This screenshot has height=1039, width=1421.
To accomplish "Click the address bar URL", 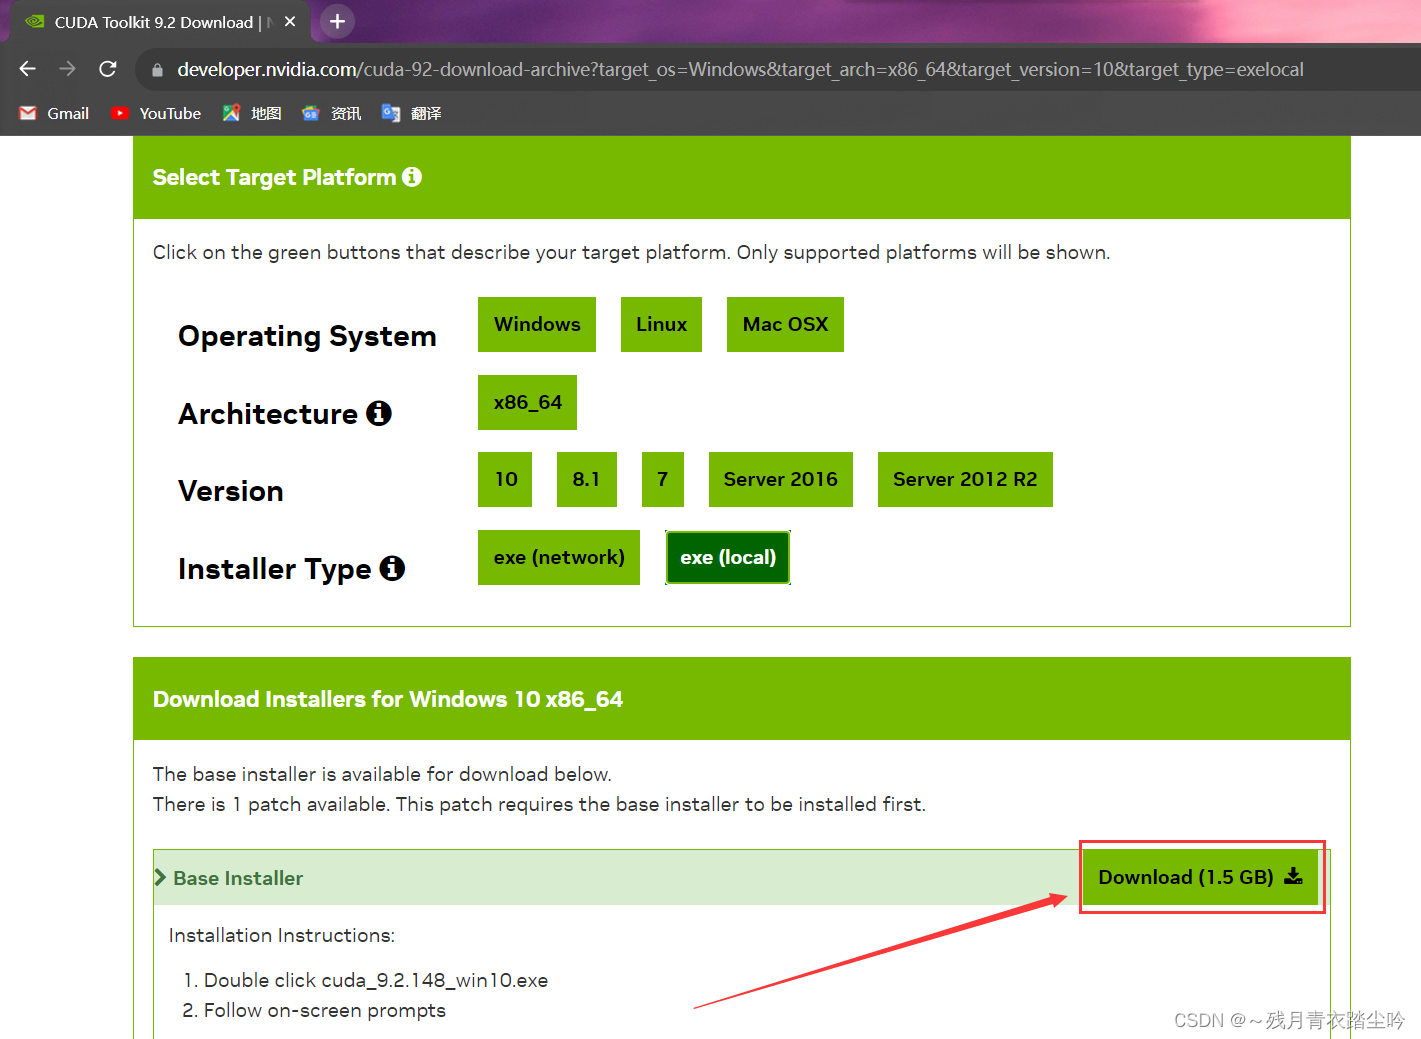I will coord(740,70).
